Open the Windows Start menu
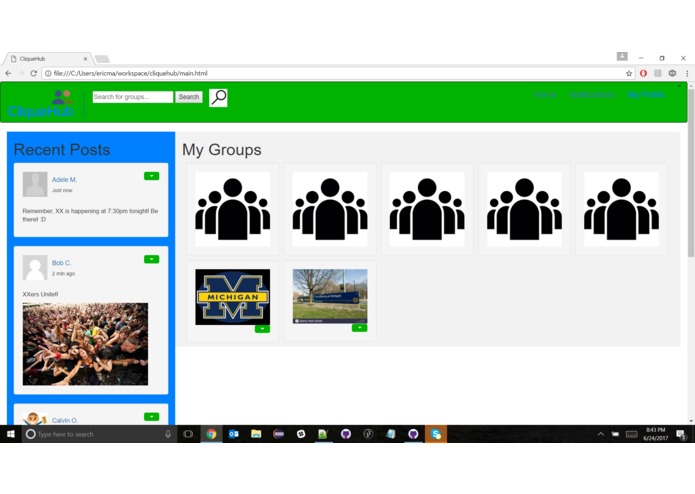This screenshot has width=695, height=494. click(x=11, y=434)
